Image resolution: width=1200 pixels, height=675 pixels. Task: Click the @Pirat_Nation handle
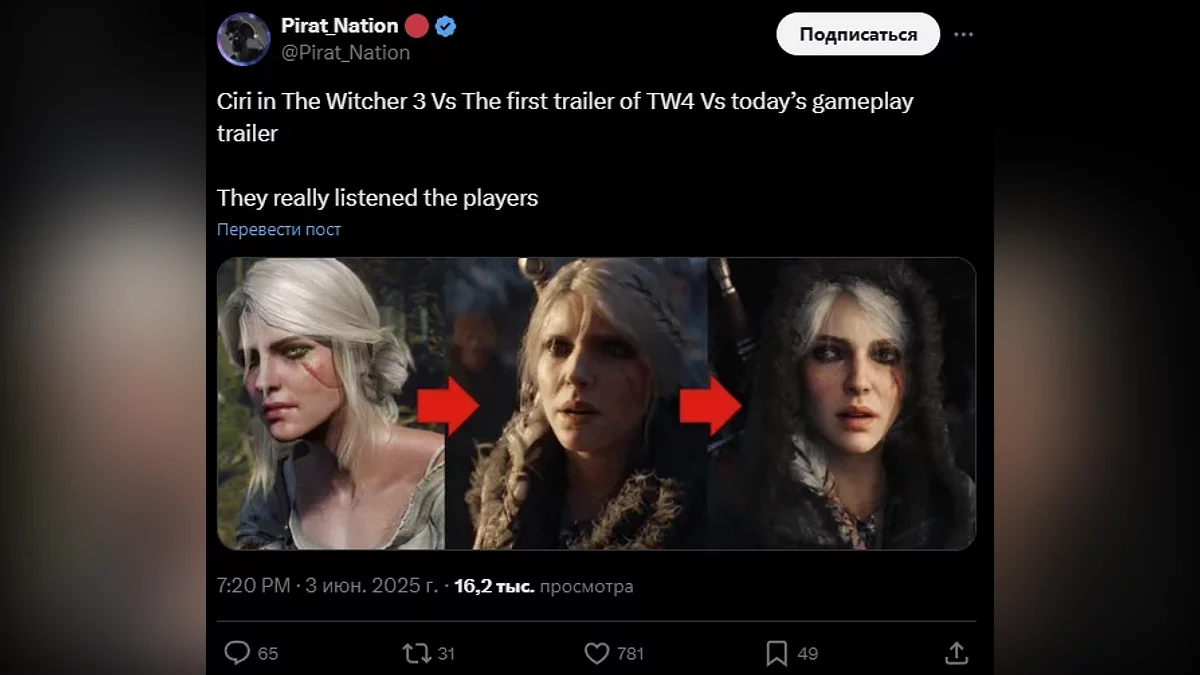[x=345, y=53]
